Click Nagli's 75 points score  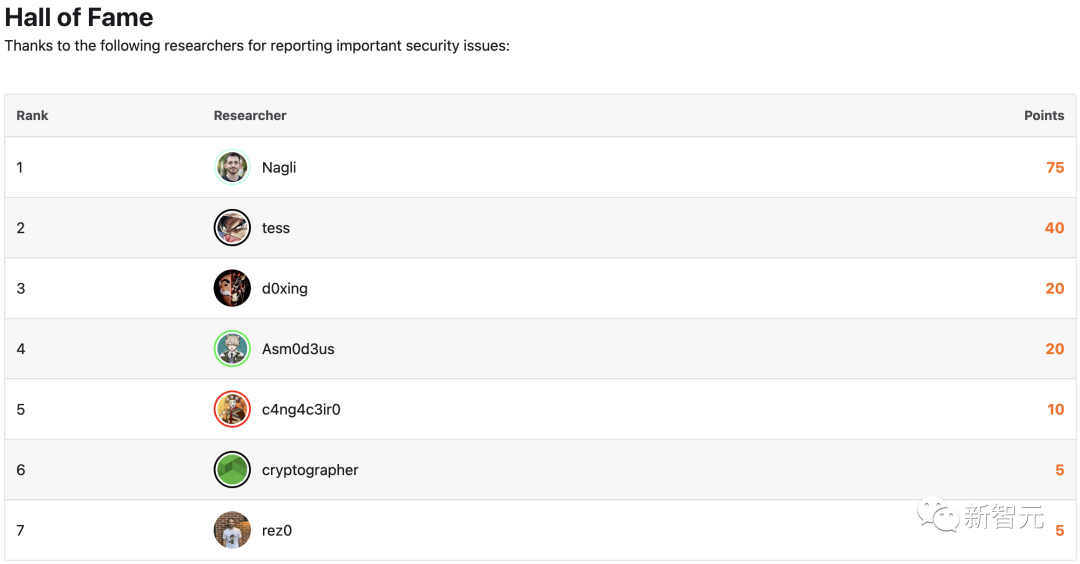[x=1055, y=168]
